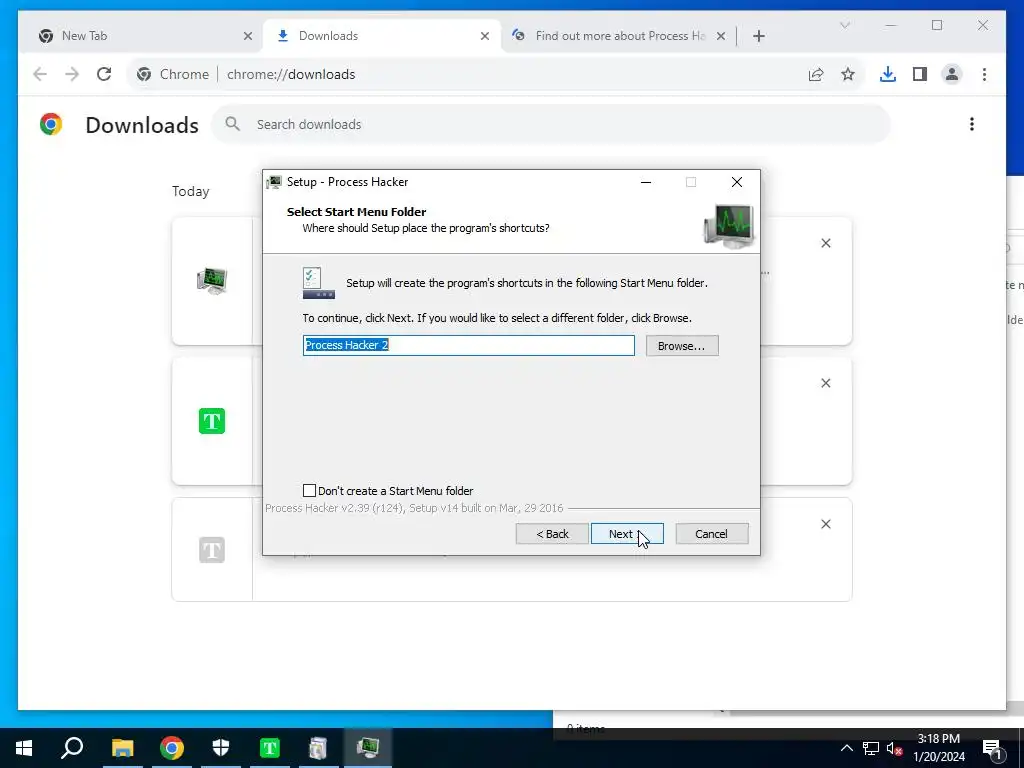Click the Back button in setup
The image size is (1024, 768).
pos(552,534)
